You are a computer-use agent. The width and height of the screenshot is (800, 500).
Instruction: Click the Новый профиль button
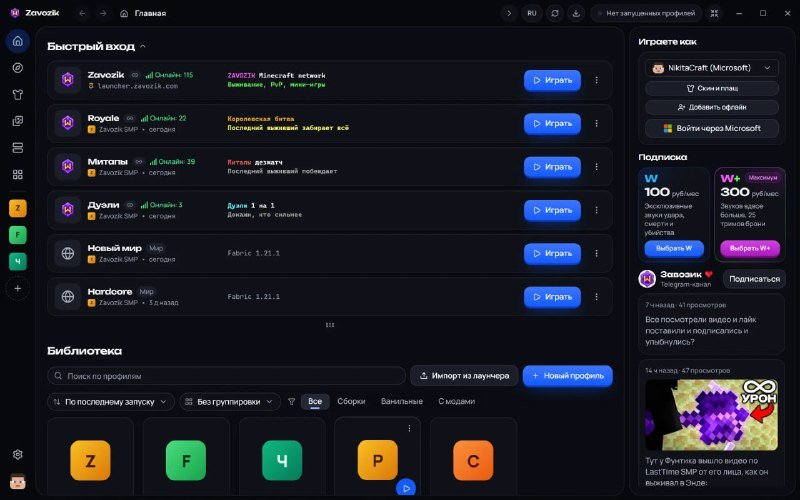tap(568, 376)
